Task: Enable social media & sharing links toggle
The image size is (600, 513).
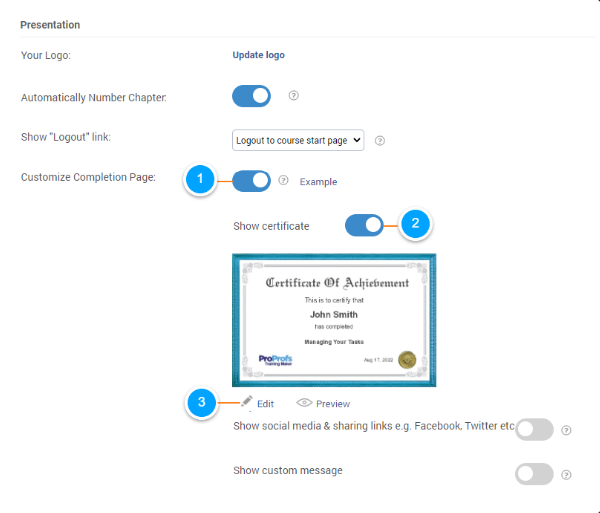Action: [x=534, y=430]
